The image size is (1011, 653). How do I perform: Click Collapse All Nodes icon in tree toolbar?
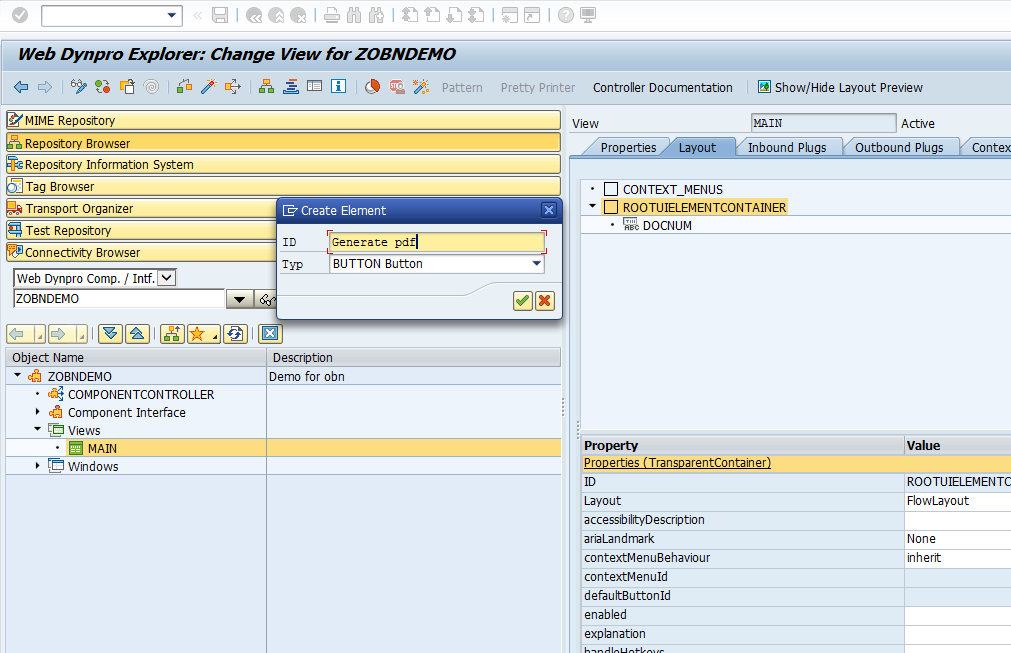coord(137,333)
